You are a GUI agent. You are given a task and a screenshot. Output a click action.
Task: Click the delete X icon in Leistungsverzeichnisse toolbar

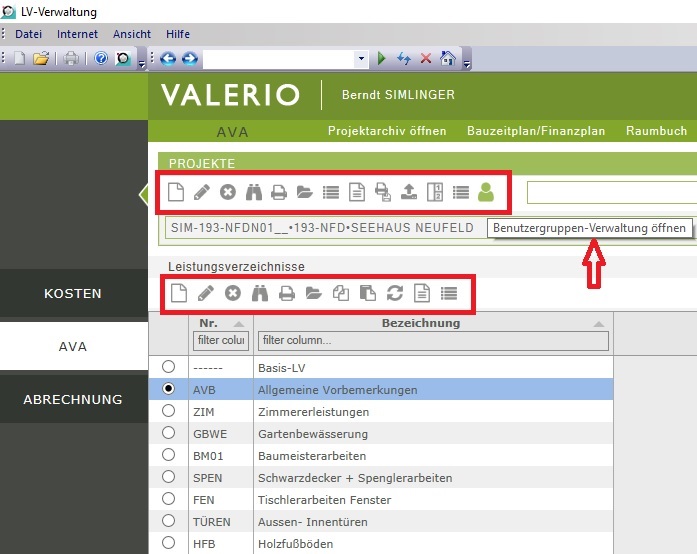point(232,293)
